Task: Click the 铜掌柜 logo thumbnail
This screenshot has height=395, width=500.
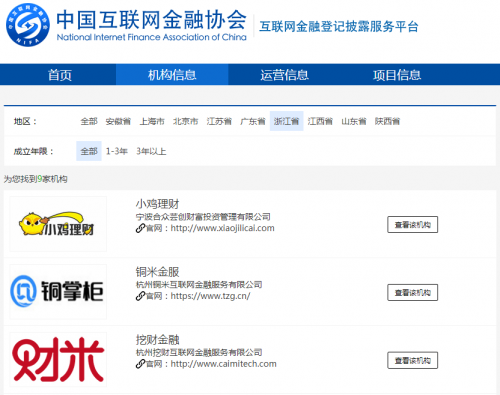Action: pyautogui.click(x=58, y=292)
